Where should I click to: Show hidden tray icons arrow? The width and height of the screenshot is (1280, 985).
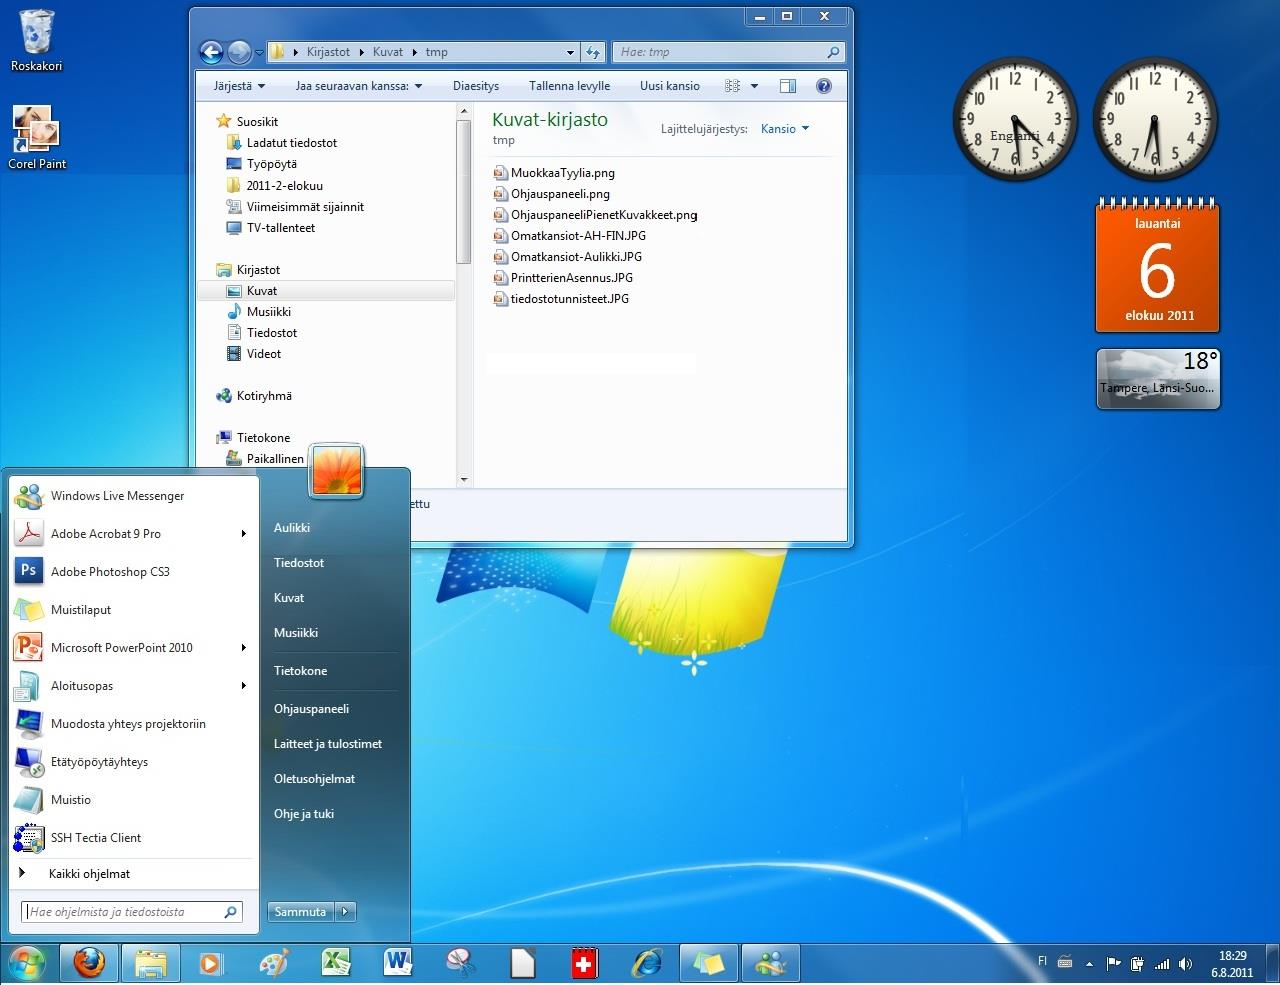click(x=1089, y=964)
